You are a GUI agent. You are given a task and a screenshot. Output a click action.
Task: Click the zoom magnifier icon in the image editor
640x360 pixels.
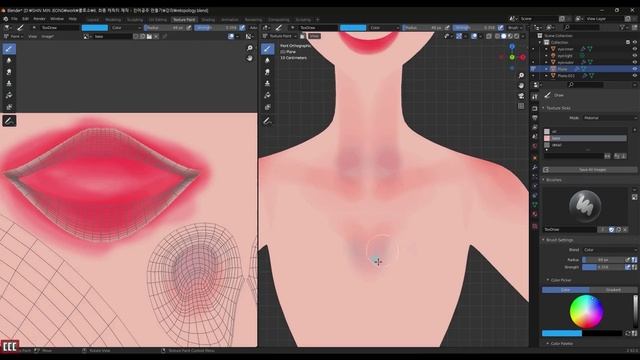point(250,48)
